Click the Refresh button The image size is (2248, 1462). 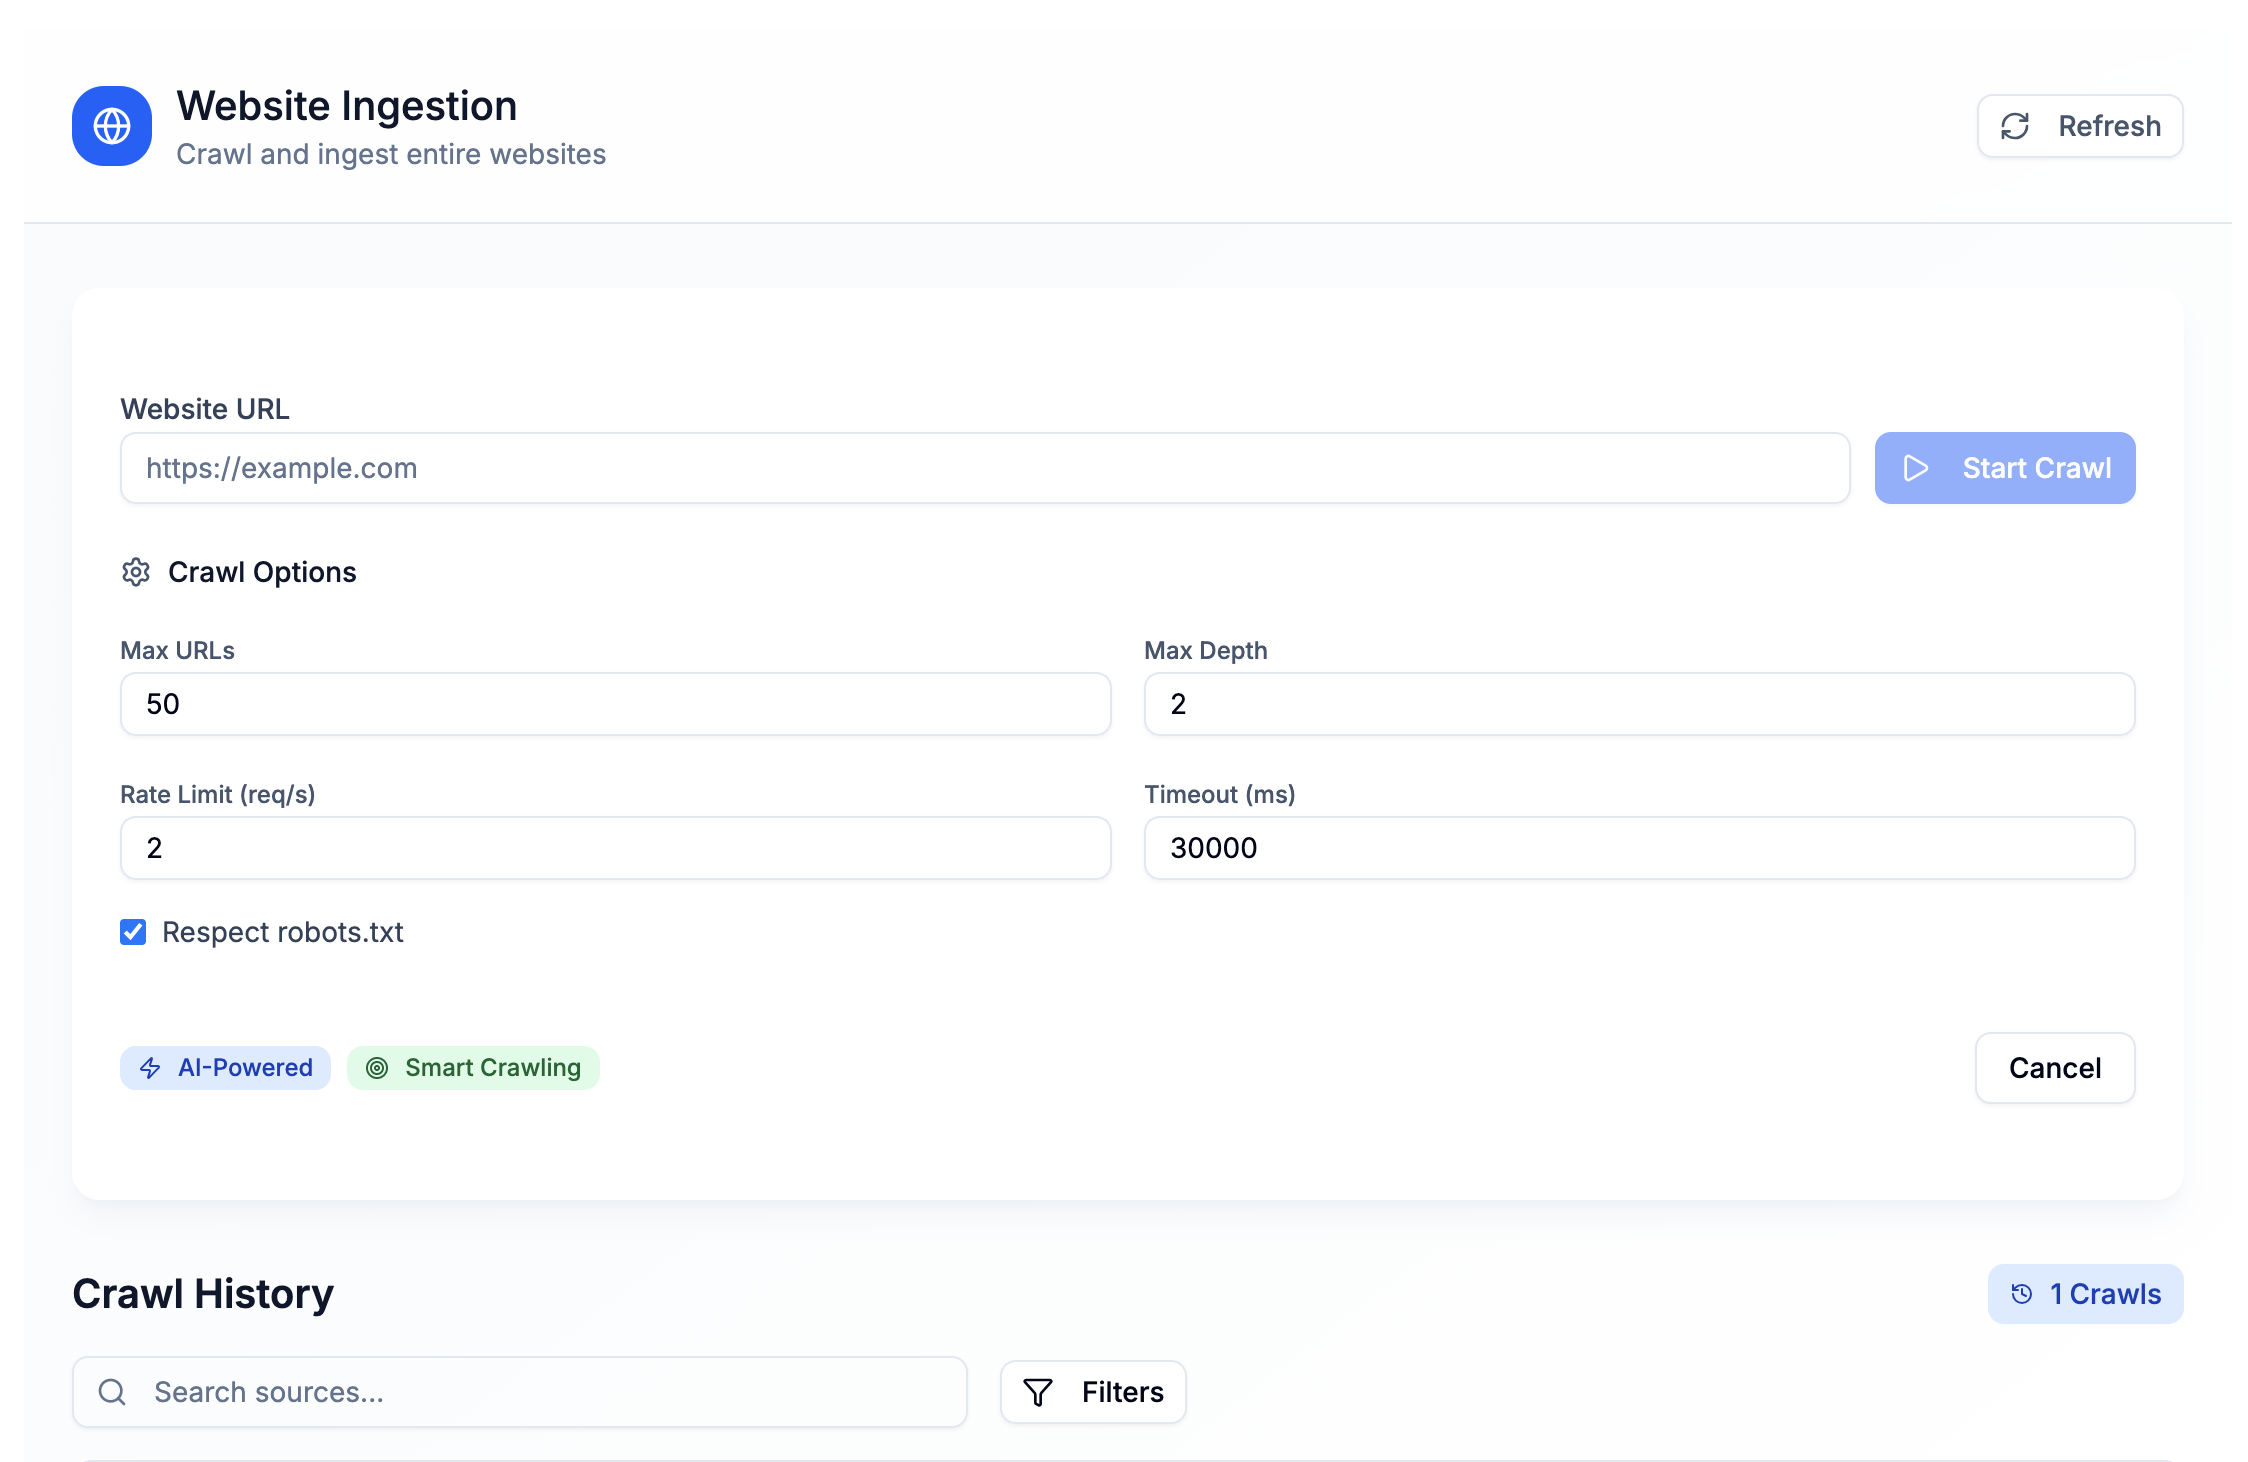pyautogui.click(x=2080, y=126)
